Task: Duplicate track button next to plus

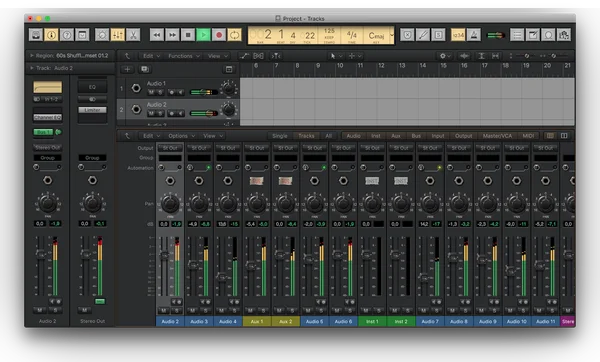Action: (144, 69)
